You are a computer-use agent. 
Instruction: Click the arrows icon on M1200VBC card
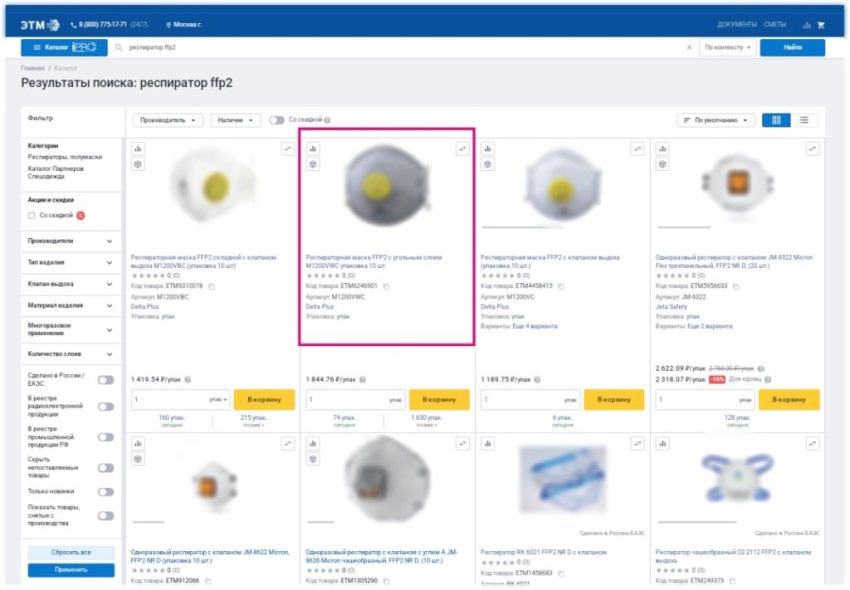pos(288,149)
